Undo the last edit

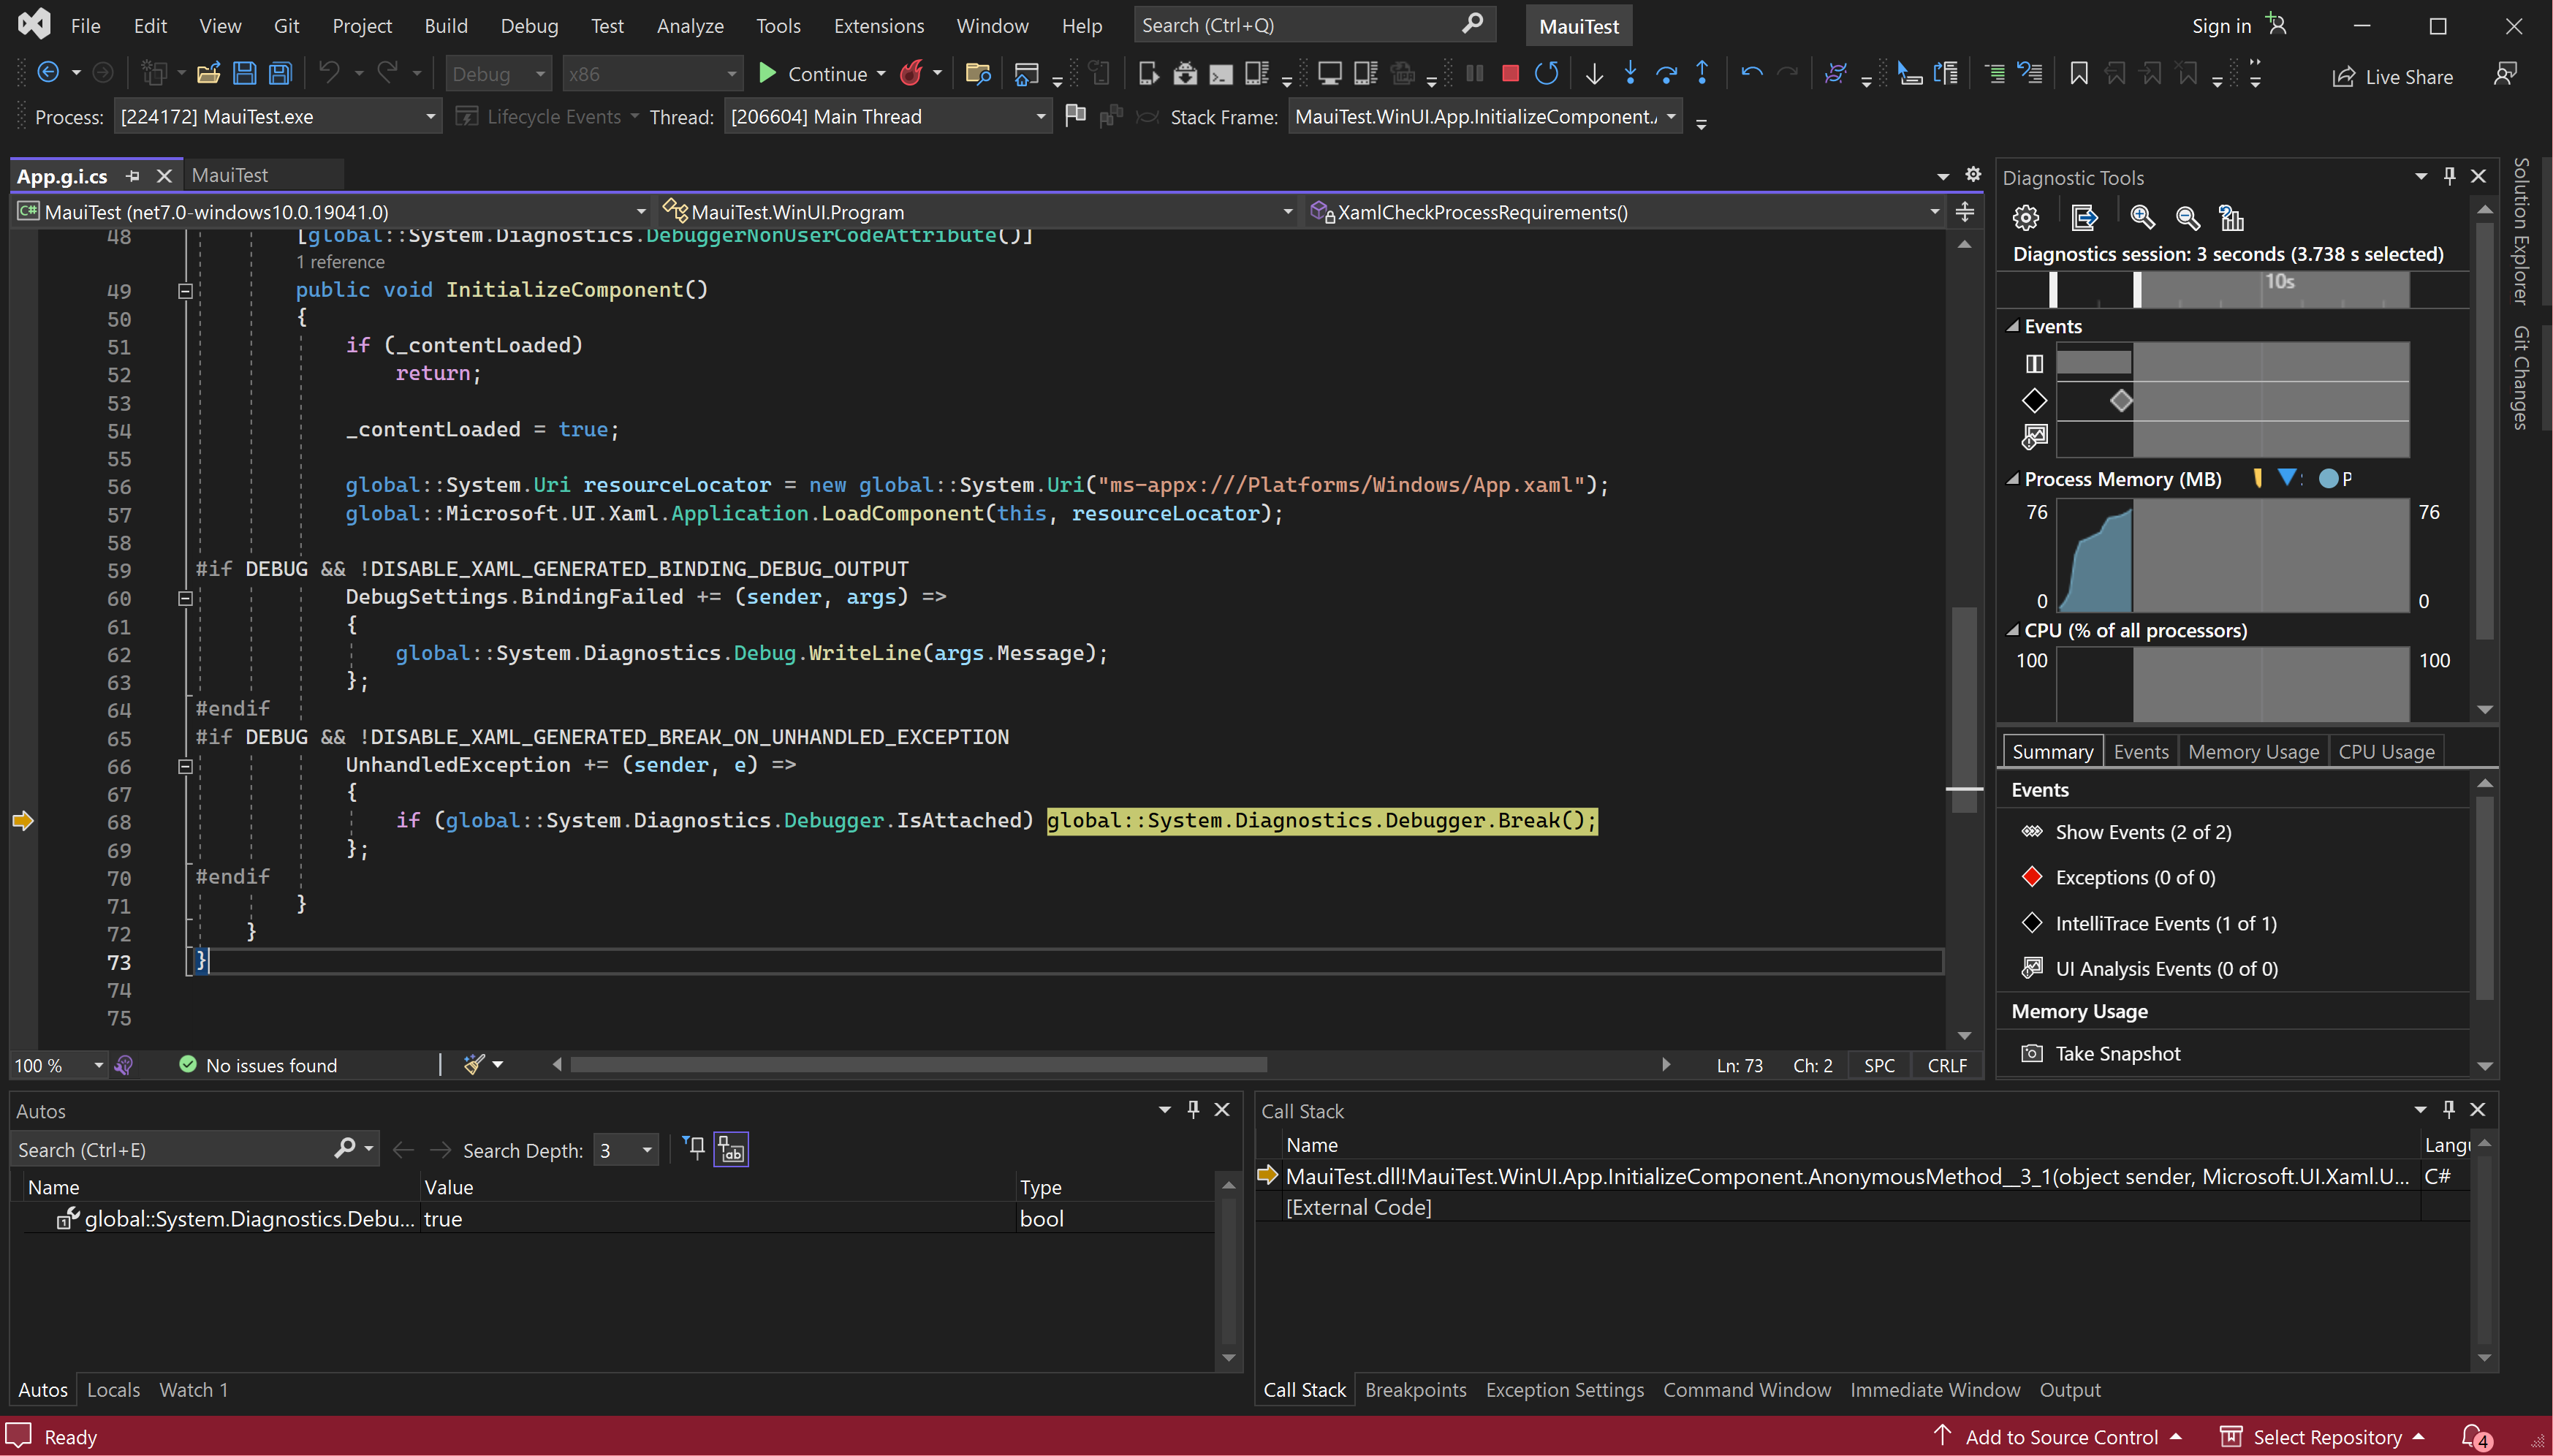pos(329,74)
